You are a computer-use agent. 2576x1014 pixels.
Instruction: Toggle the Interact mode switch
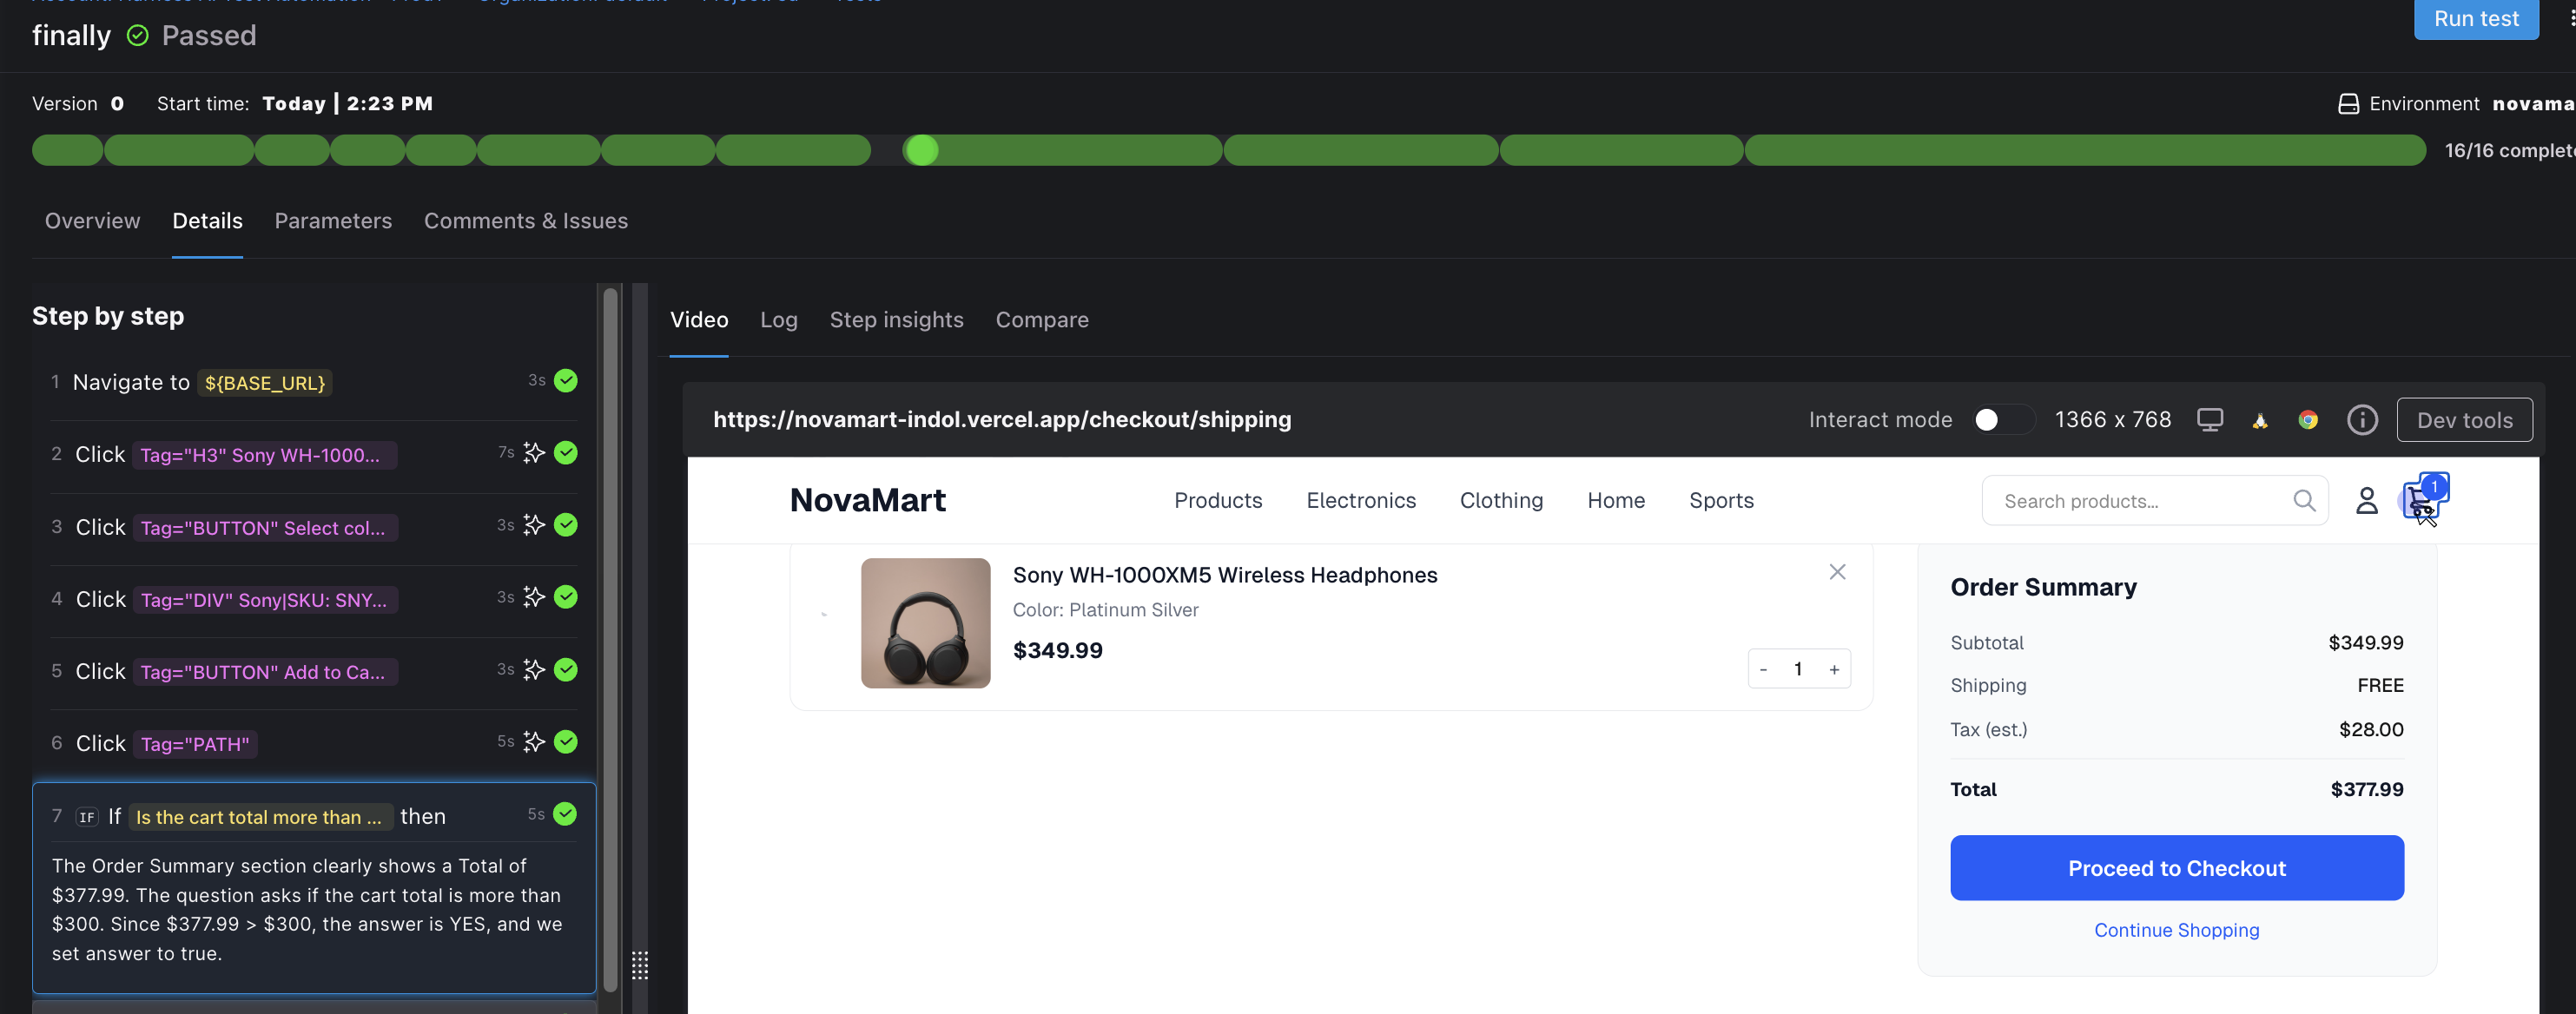pyautogui.click(x=2002, y=420)
